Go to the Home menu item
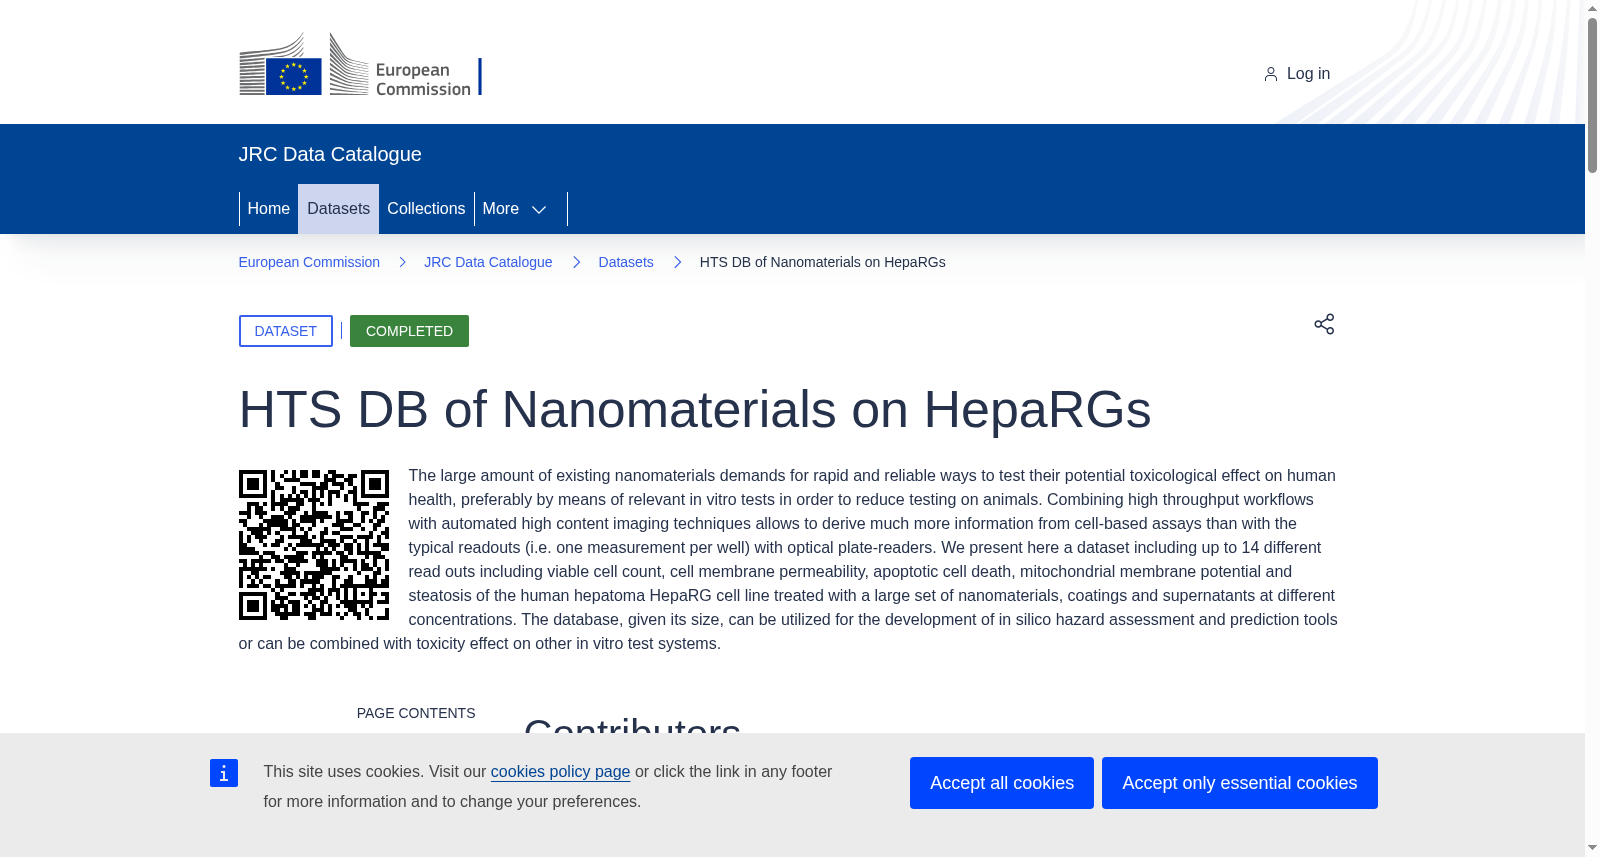1600x857 pixels. 268,209
